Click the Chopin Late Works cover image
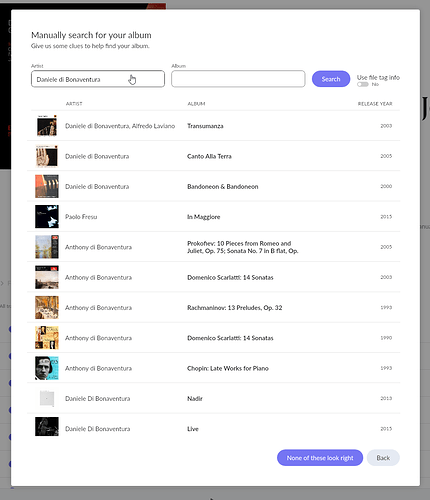430x500 pixels. (47, 368)
